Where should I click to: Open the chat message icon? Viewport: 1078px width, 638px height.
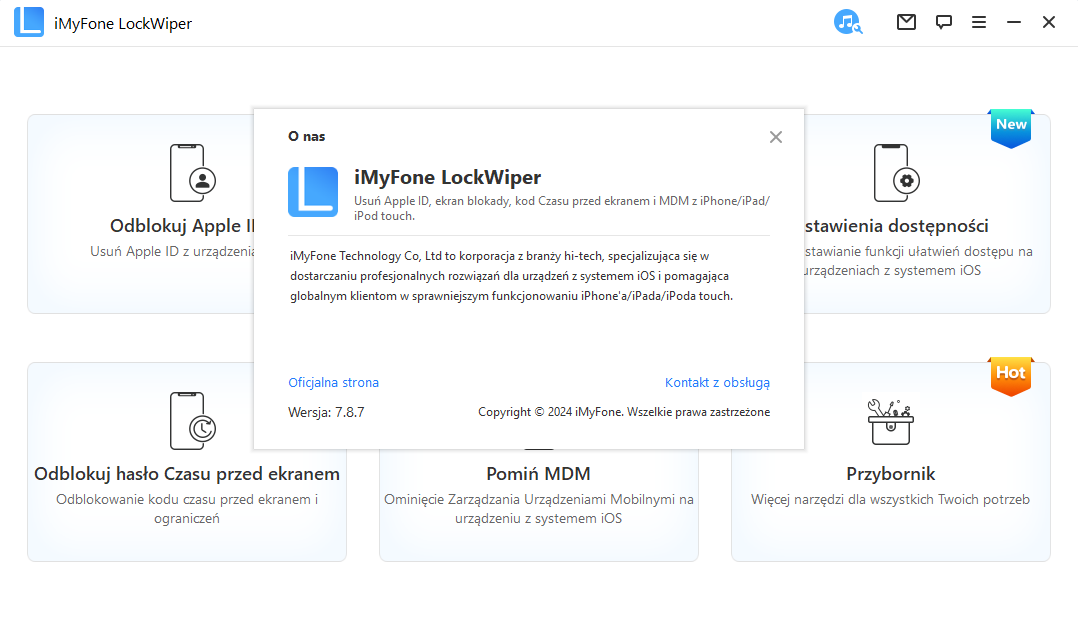(943, 22)
